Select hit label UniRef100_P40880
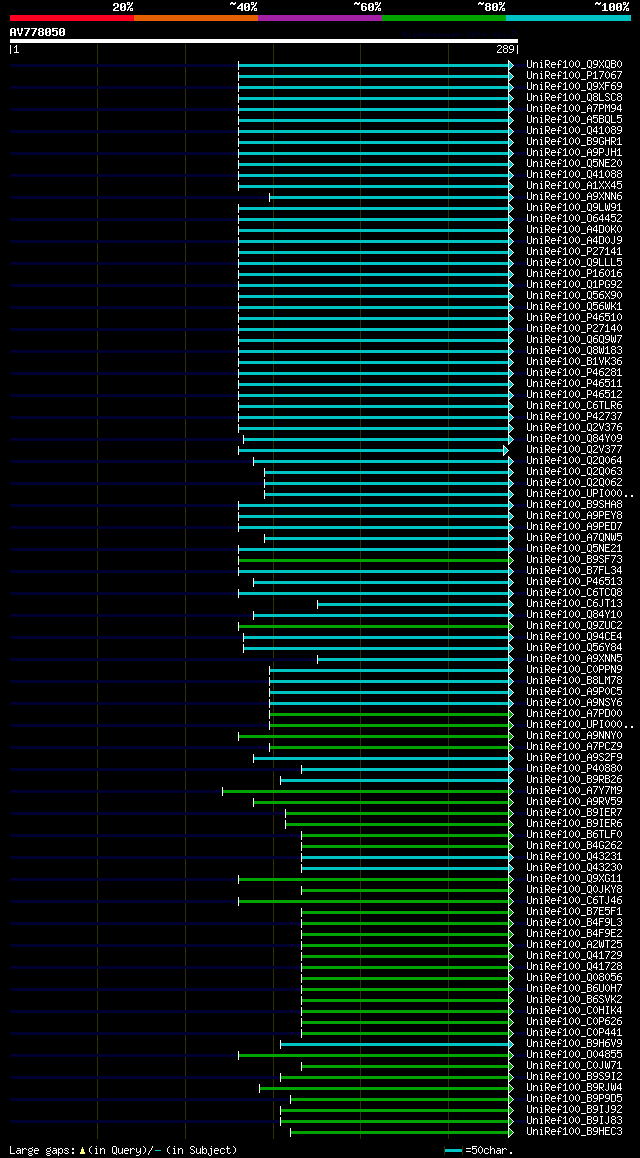The height and width of the screenshot is (1158, 640). (574, 769)
